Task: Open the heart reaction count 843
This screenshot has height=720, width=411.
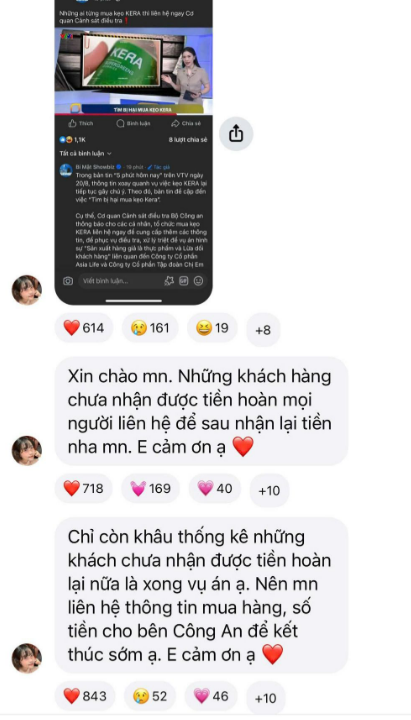Action: (85, 696)
